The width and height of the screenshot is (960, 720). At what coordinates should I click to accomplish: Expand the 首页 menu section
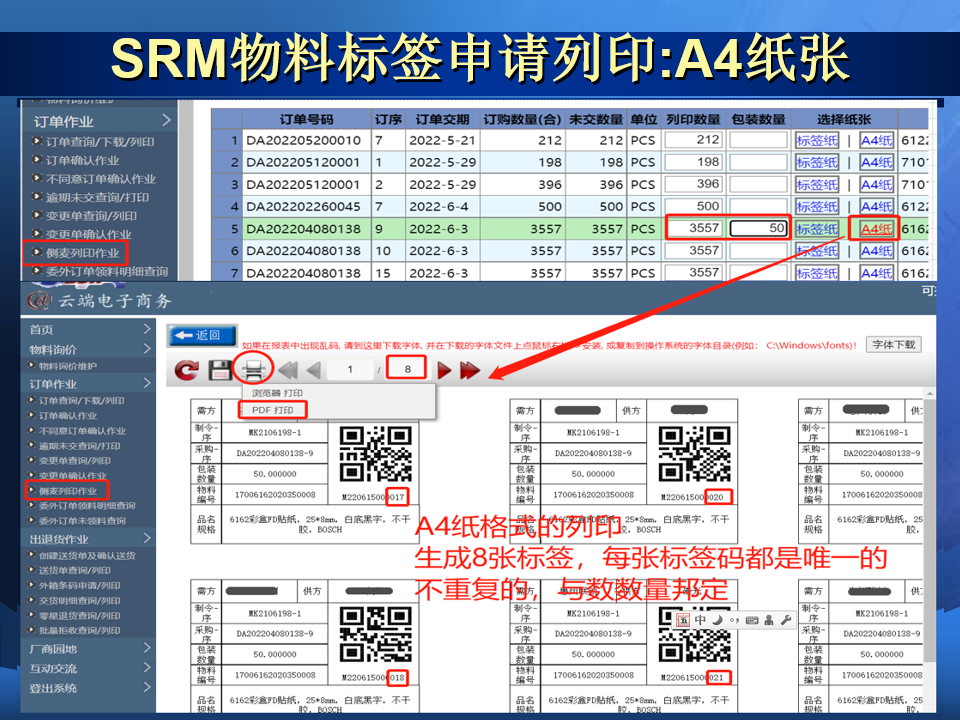point(89,329)
